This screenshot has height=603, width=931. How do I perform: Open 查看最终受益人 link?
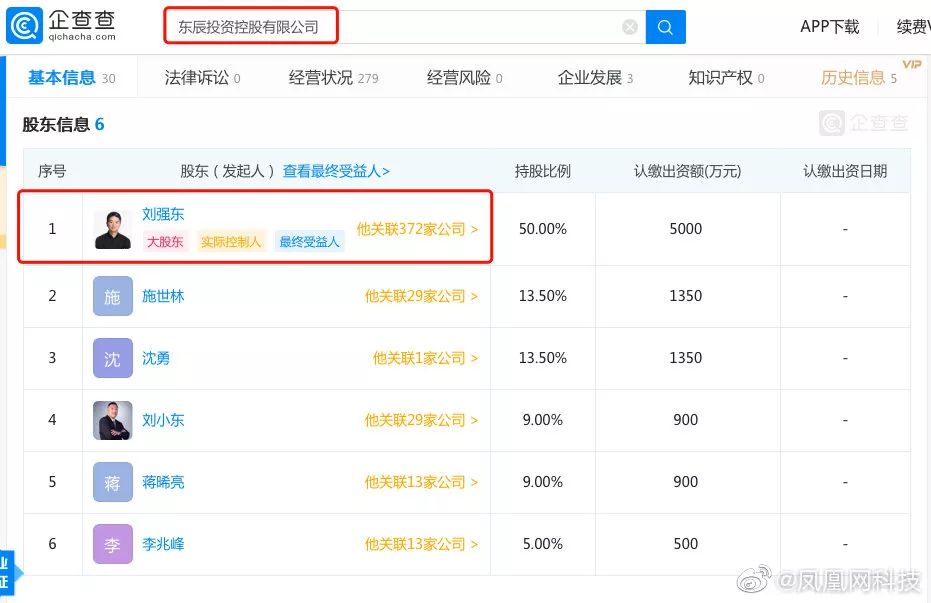[x=336, y=171]
